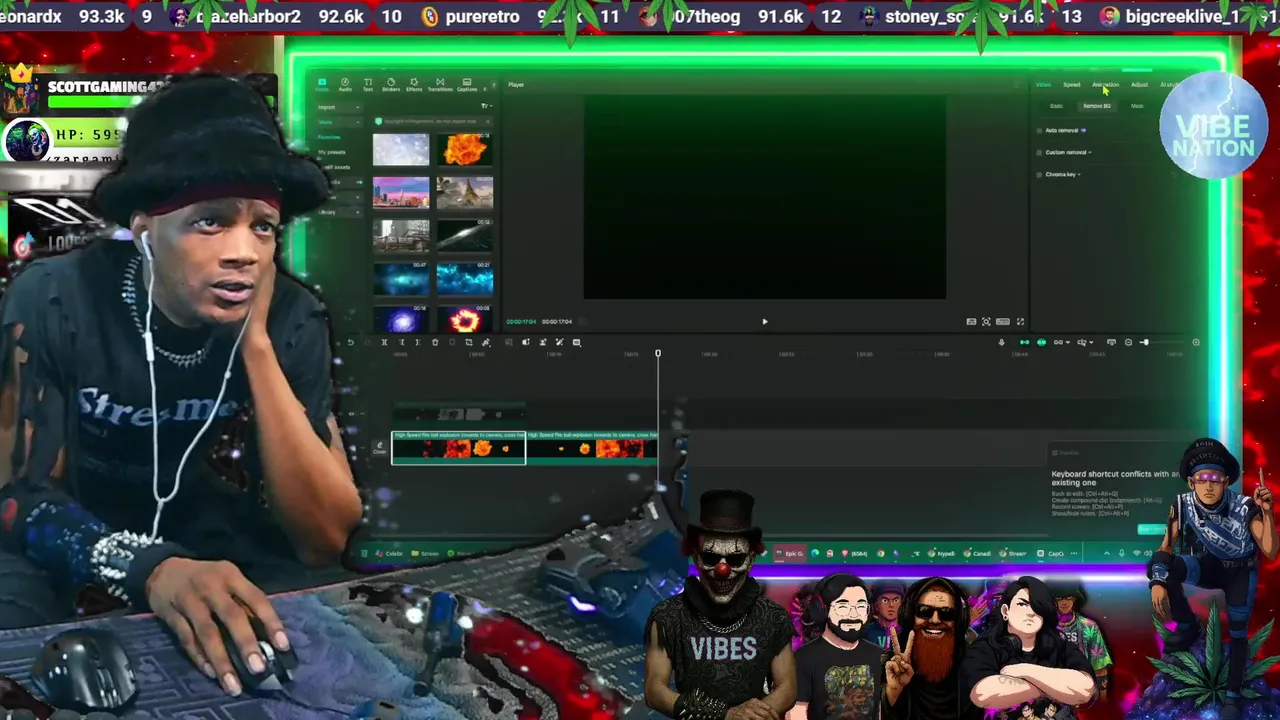The width and height of the screenshot is (1280, 720).
Task: Switch to the Animation tab
Action: (1105, 85)
